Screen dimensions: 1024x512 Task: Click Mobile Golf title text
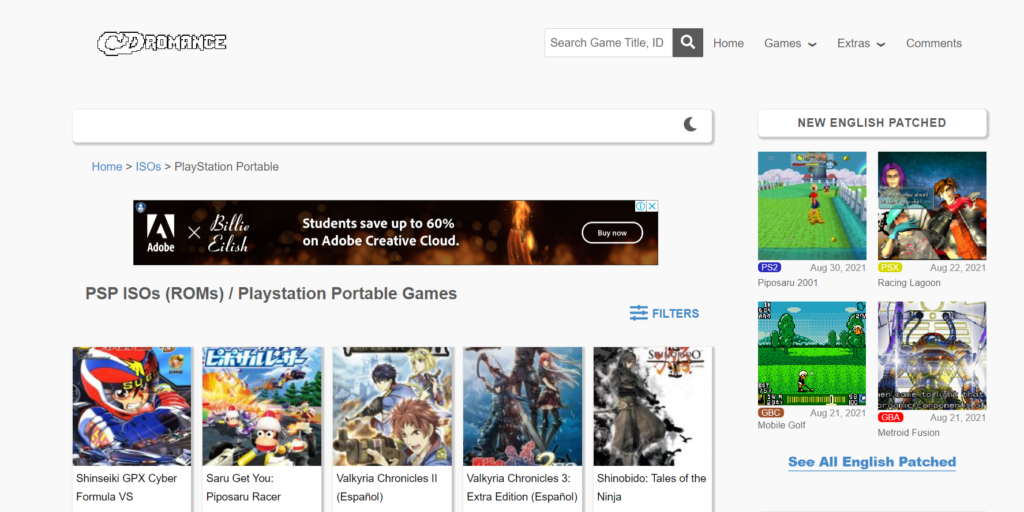pyautogui.click(x=782, y=425)
